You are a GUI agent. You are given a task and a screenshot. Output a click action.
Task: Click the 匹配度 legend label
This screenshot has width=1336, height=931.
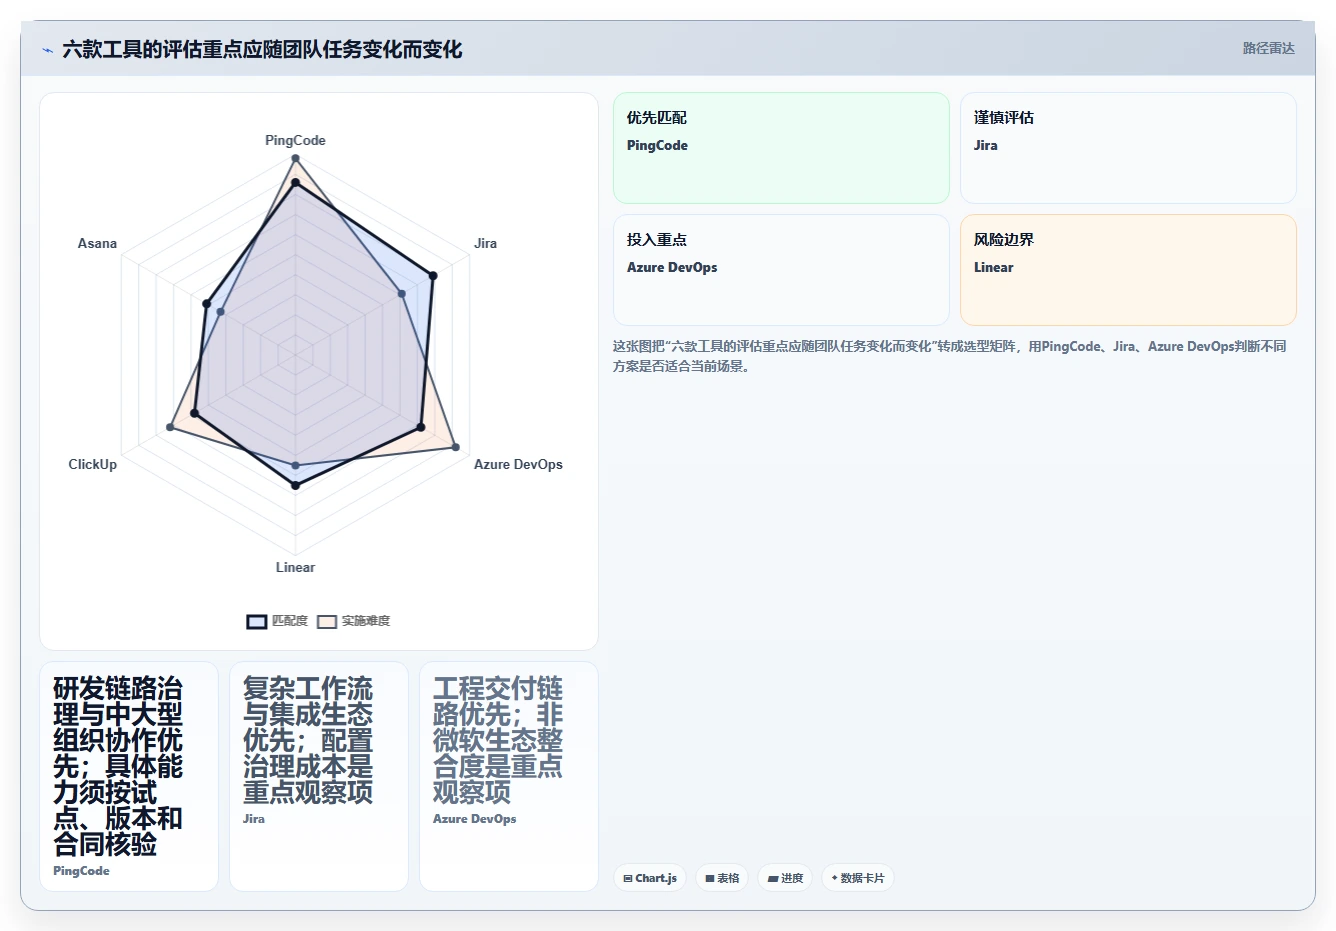coord(290,621)
